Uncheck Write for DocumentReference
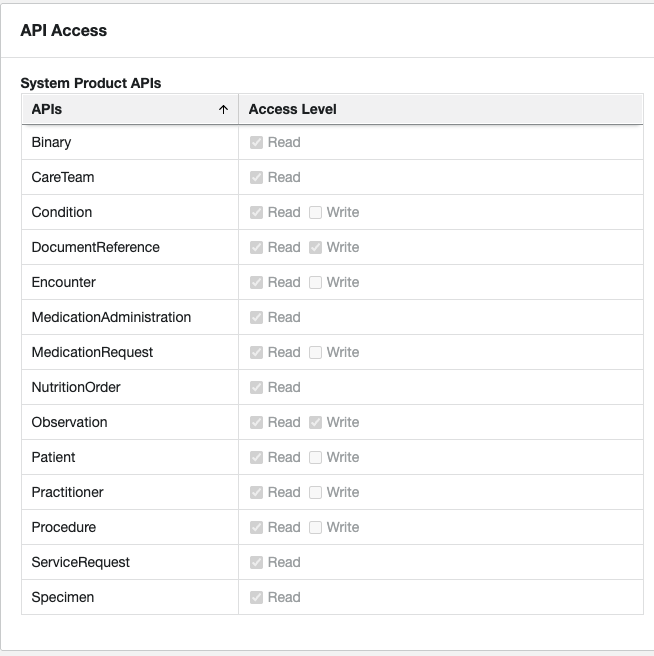The image size is (654, 656). (x=315, y=248)
